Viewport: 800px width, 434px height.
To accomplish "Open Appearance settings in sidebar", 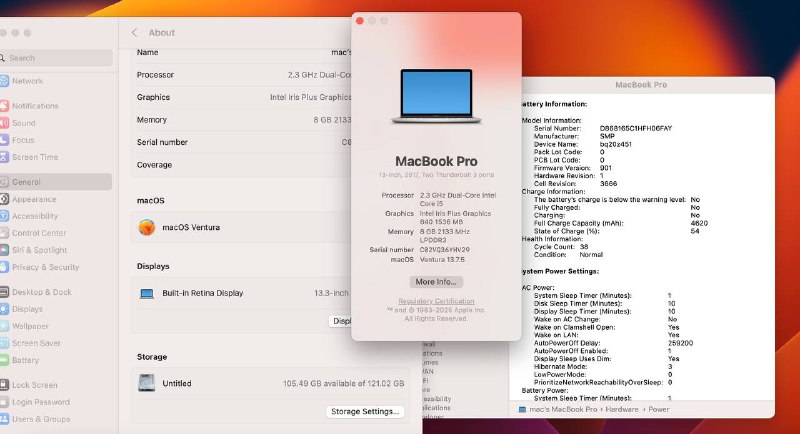I will (x=34, y=199).
